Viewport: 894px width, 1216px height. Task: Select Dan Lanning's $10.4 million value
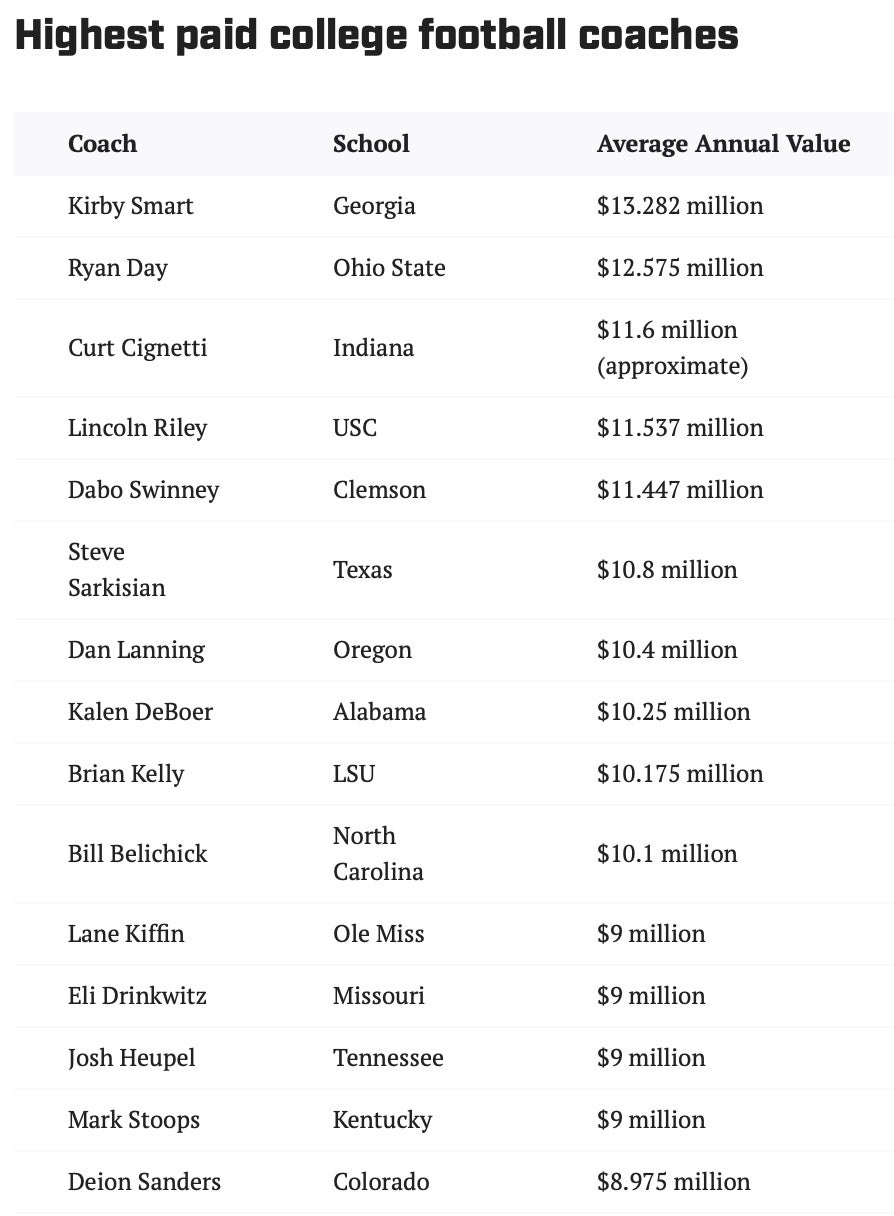pyautogui.click(x=667, y=650)
